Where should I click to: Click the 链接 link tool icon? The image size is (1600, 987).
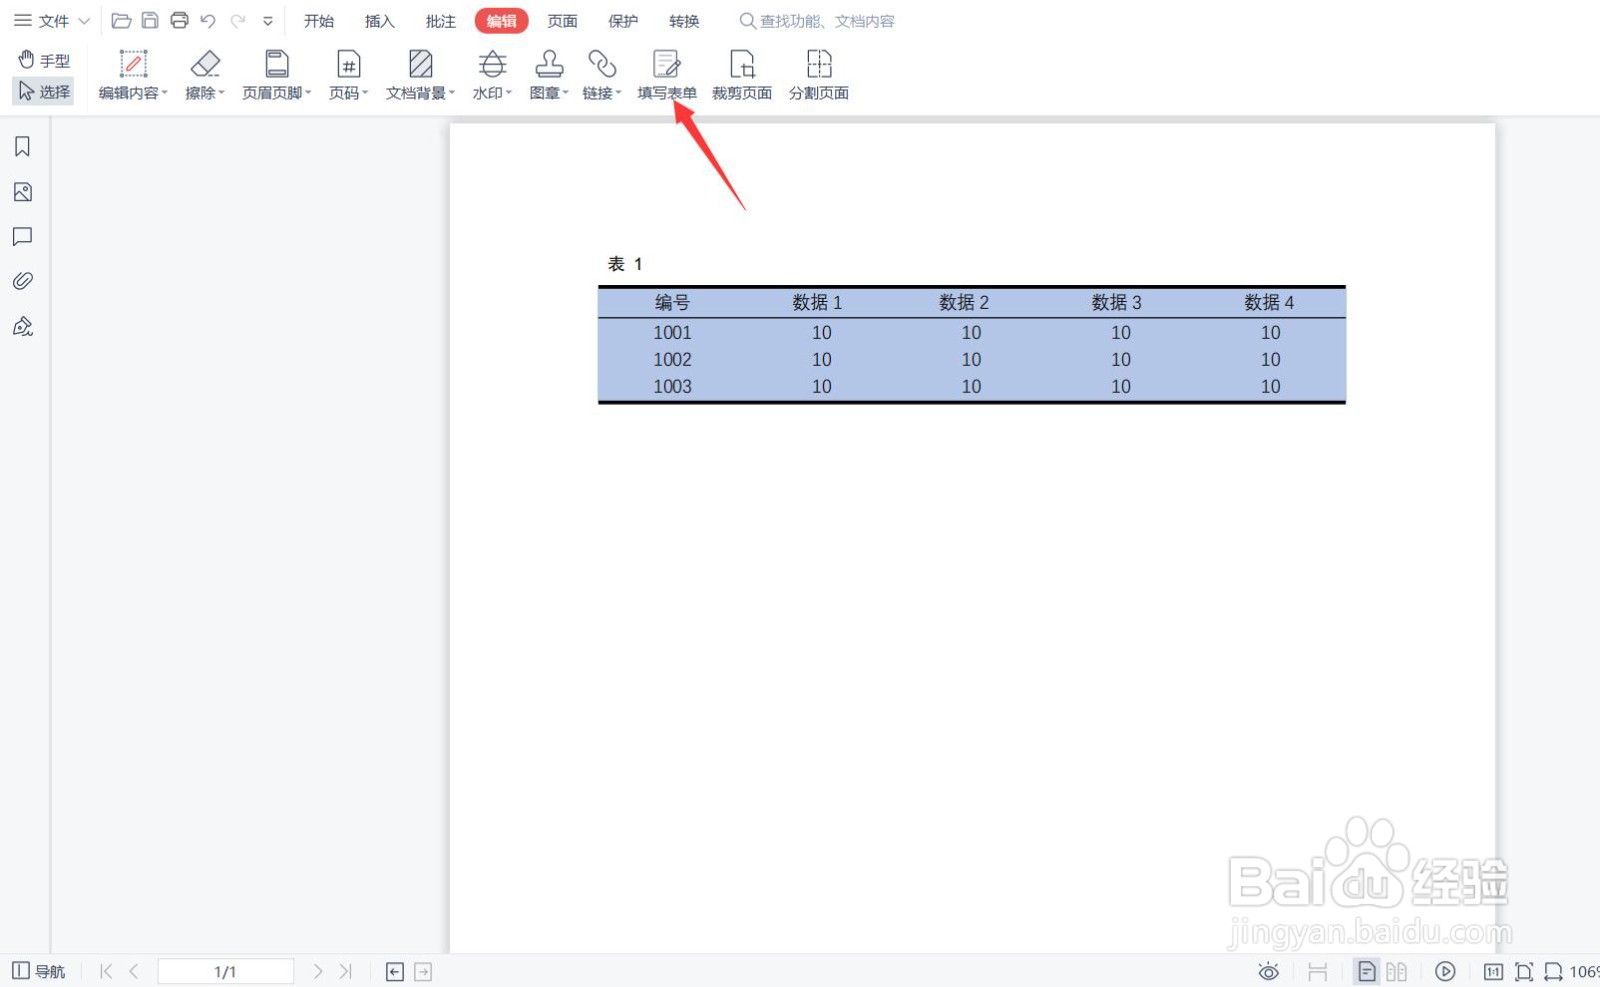coord(602,65)
